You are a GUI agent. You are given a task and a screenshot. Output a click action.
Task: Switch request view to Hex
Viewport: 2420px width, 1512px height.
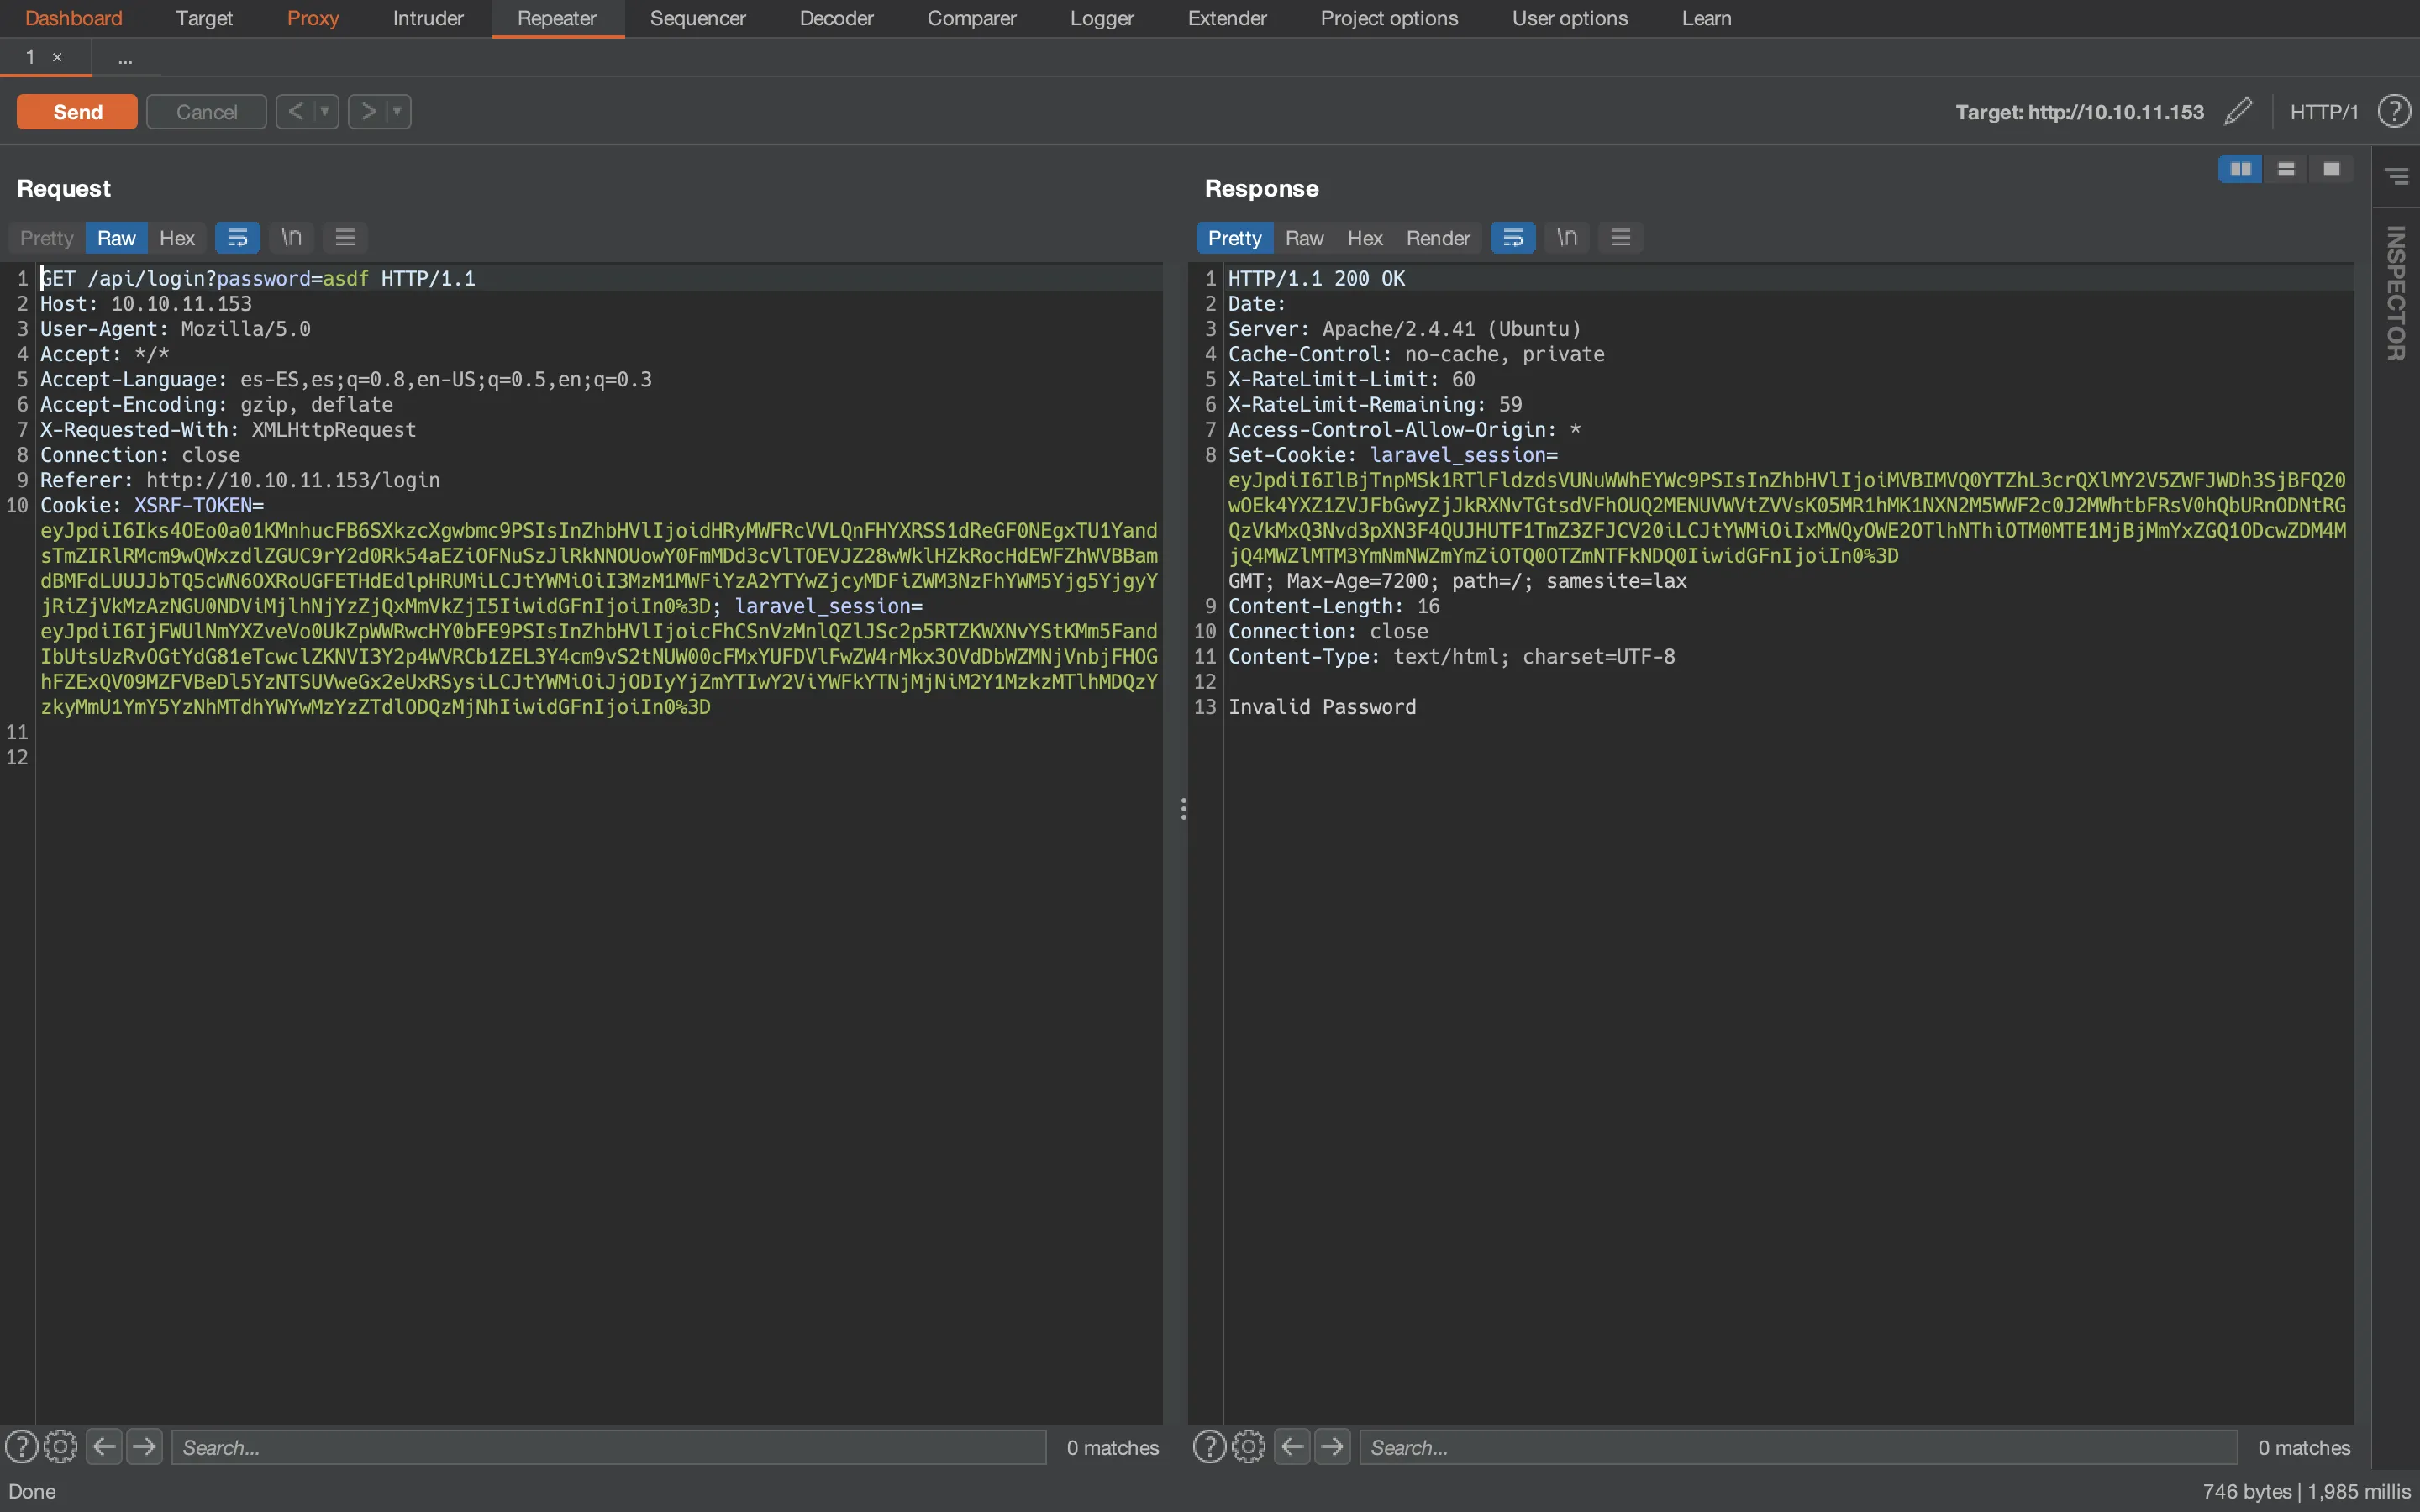point(177,238)
